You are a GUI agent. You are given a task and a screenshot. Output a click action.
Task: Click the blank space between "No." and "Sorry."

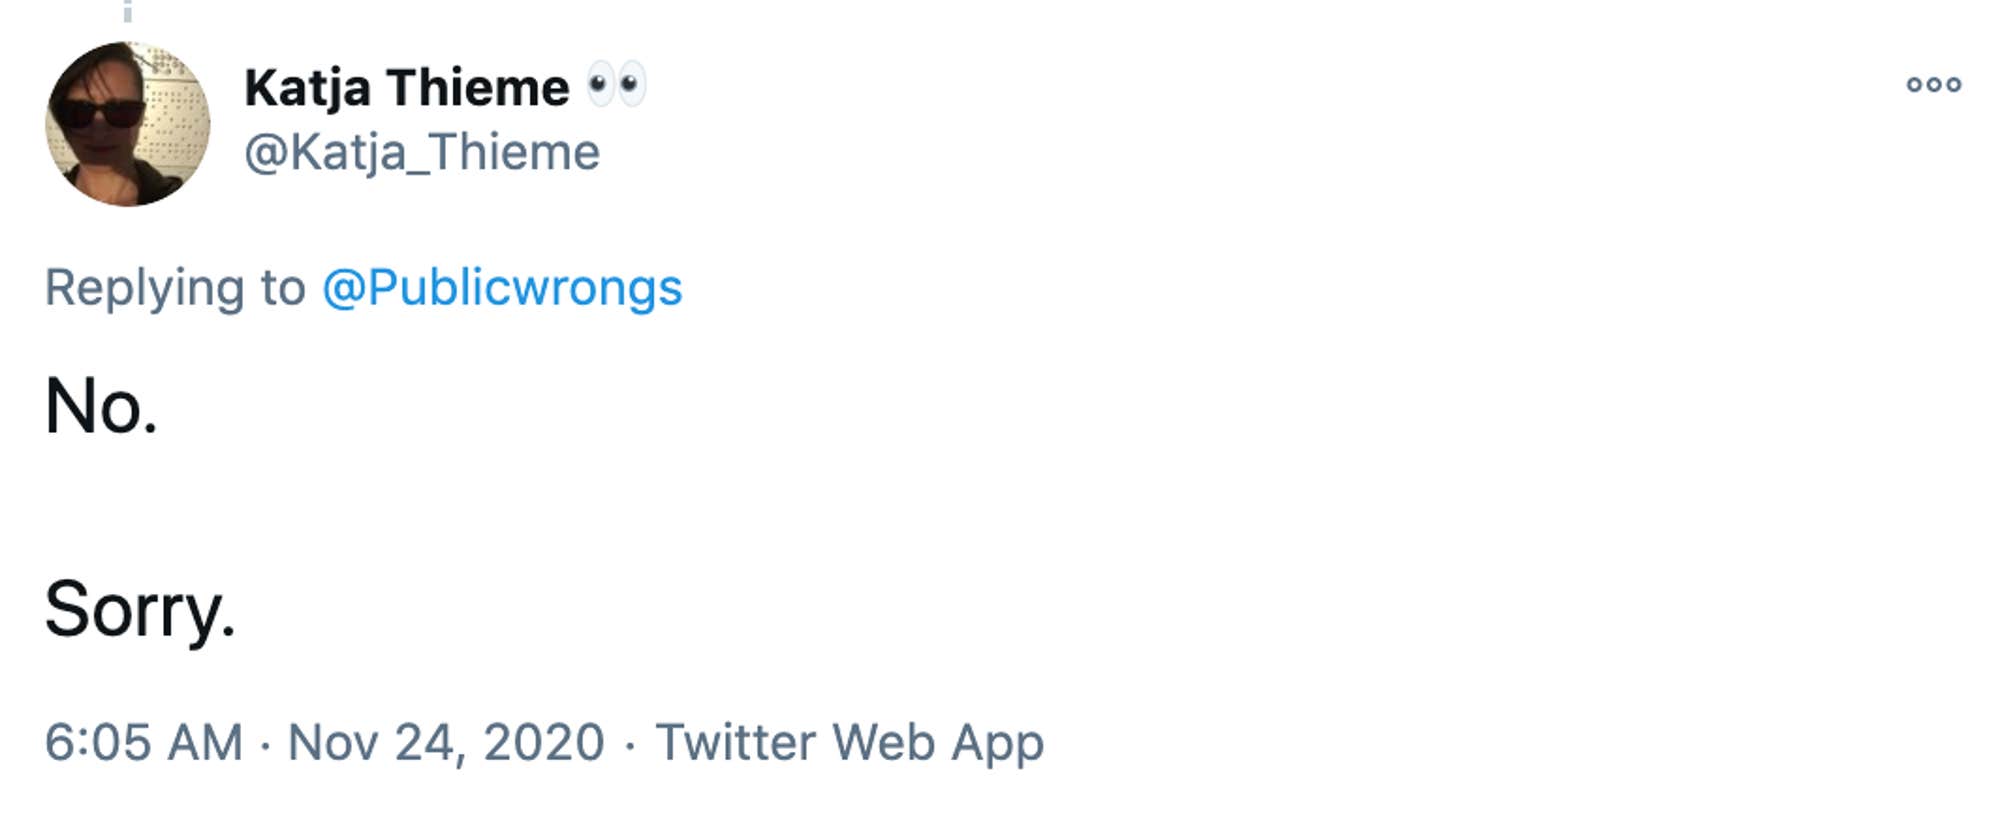(140, 508)
